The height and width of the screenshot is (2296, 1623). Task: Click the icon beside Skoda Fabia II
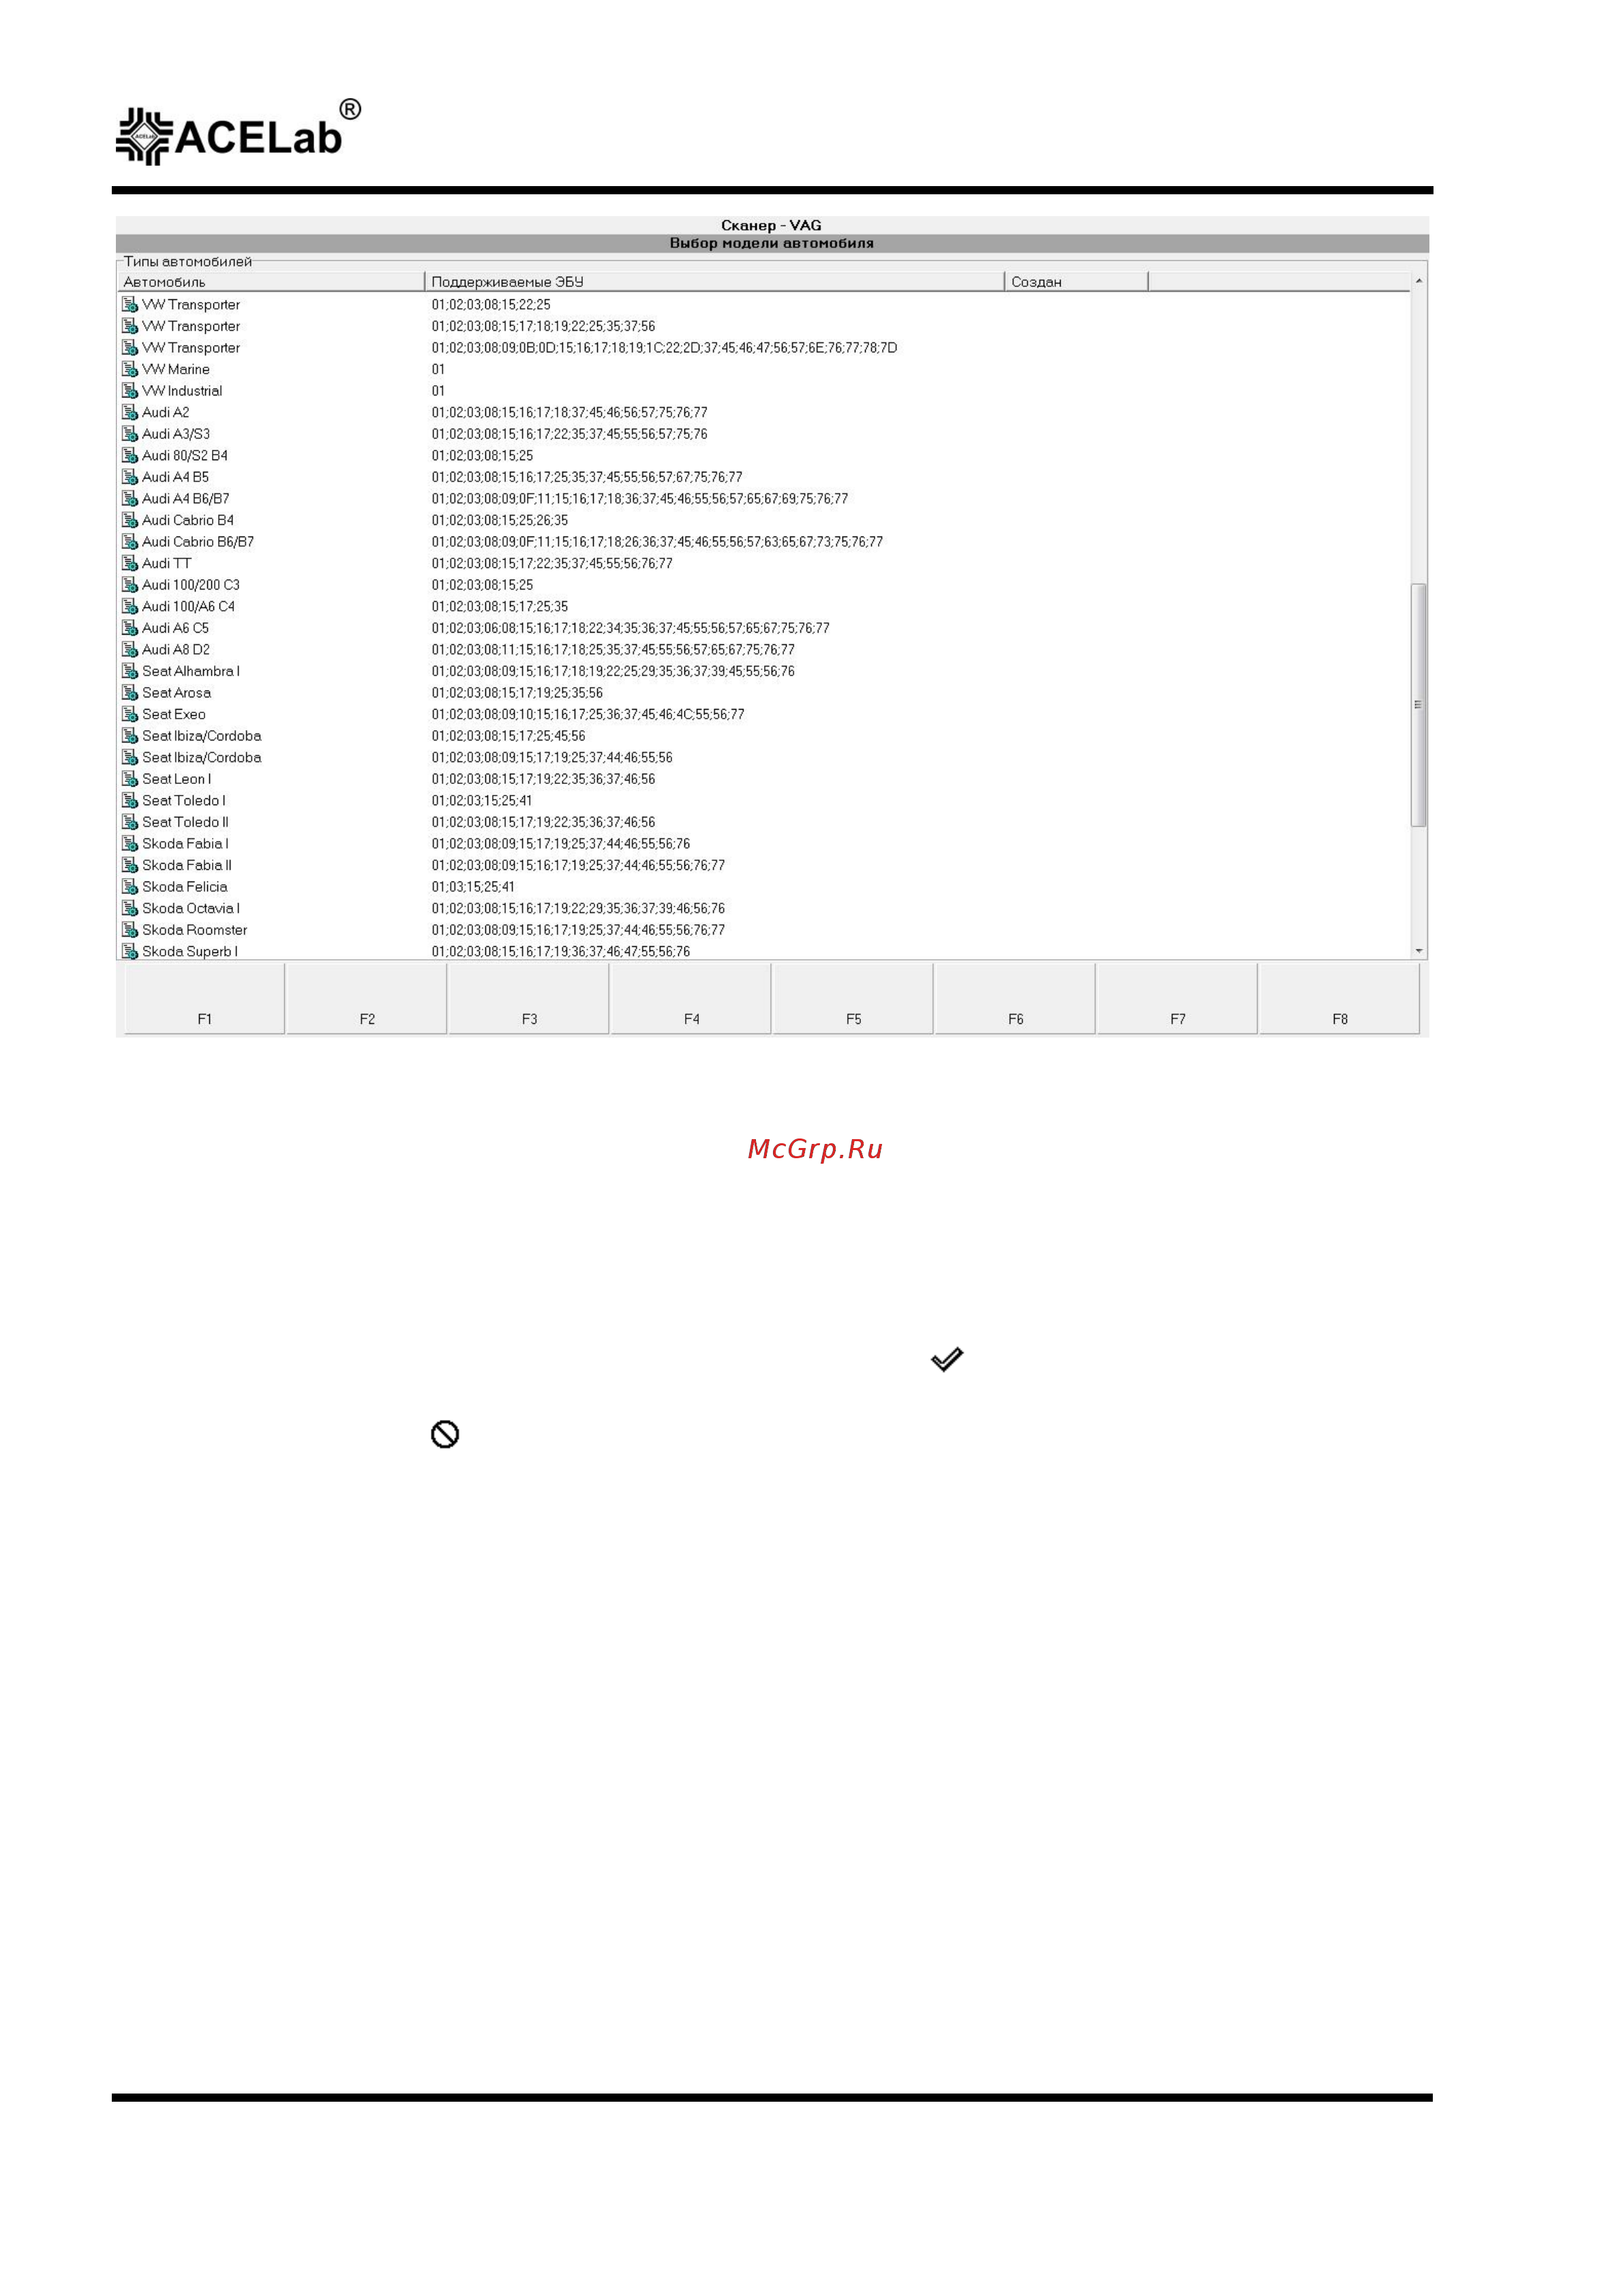tap(130, 865)
